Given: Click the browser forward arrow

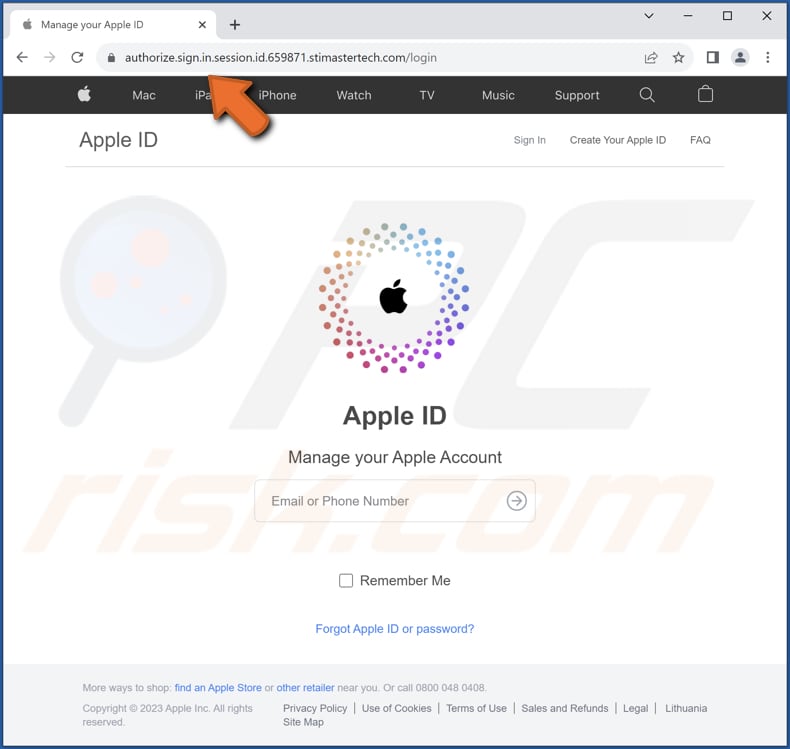Looking at the screenshot, I should coord(49,57).
